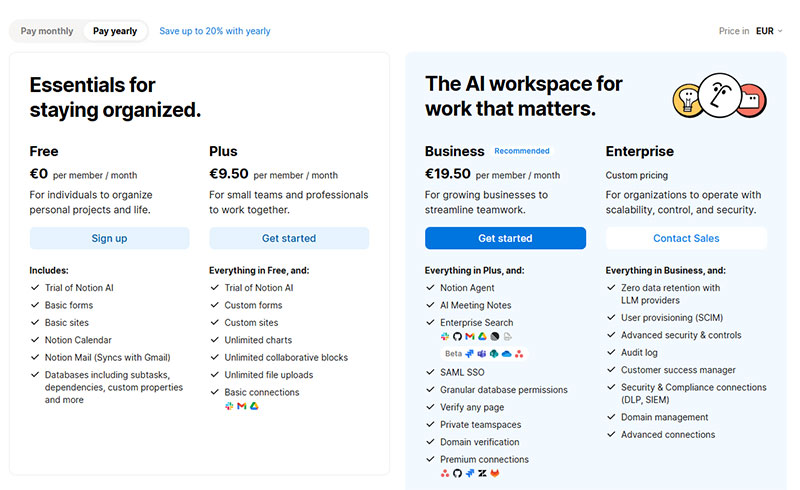Click Private teamspaces feature
800x490 pixels.
(x=481, y=425)
